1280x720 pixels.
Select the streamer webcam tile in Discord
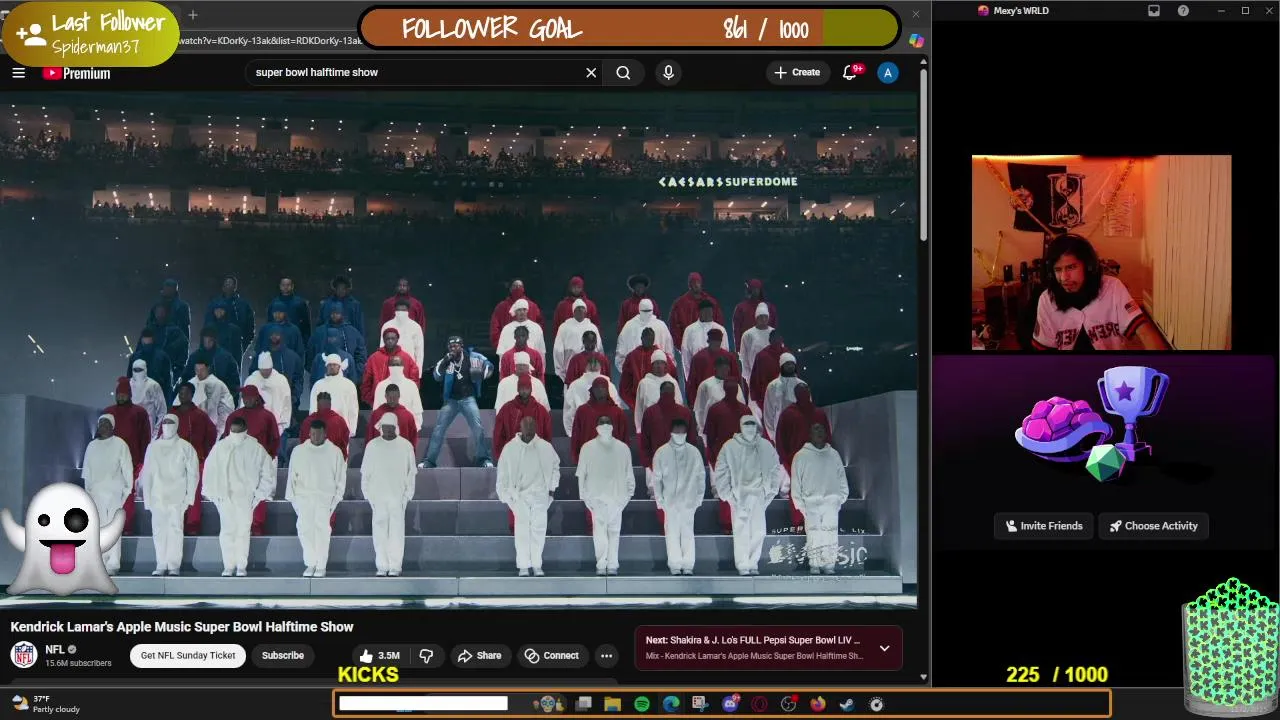point(1101,252)
